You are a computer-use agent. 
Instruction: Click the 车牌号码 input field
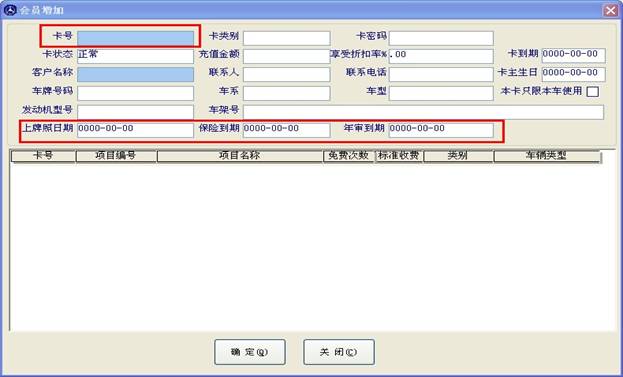coord(135,93)
